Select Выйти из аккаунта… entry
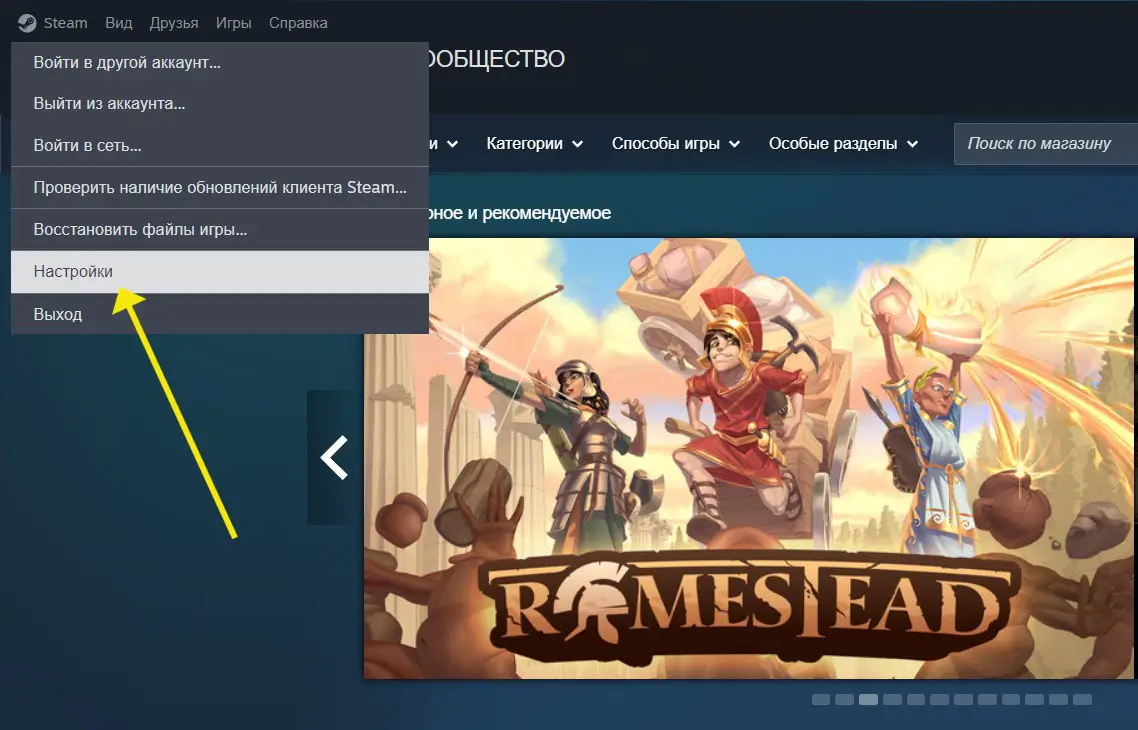The width and height of the screenshot is (1138, 730). pos(220,104)
